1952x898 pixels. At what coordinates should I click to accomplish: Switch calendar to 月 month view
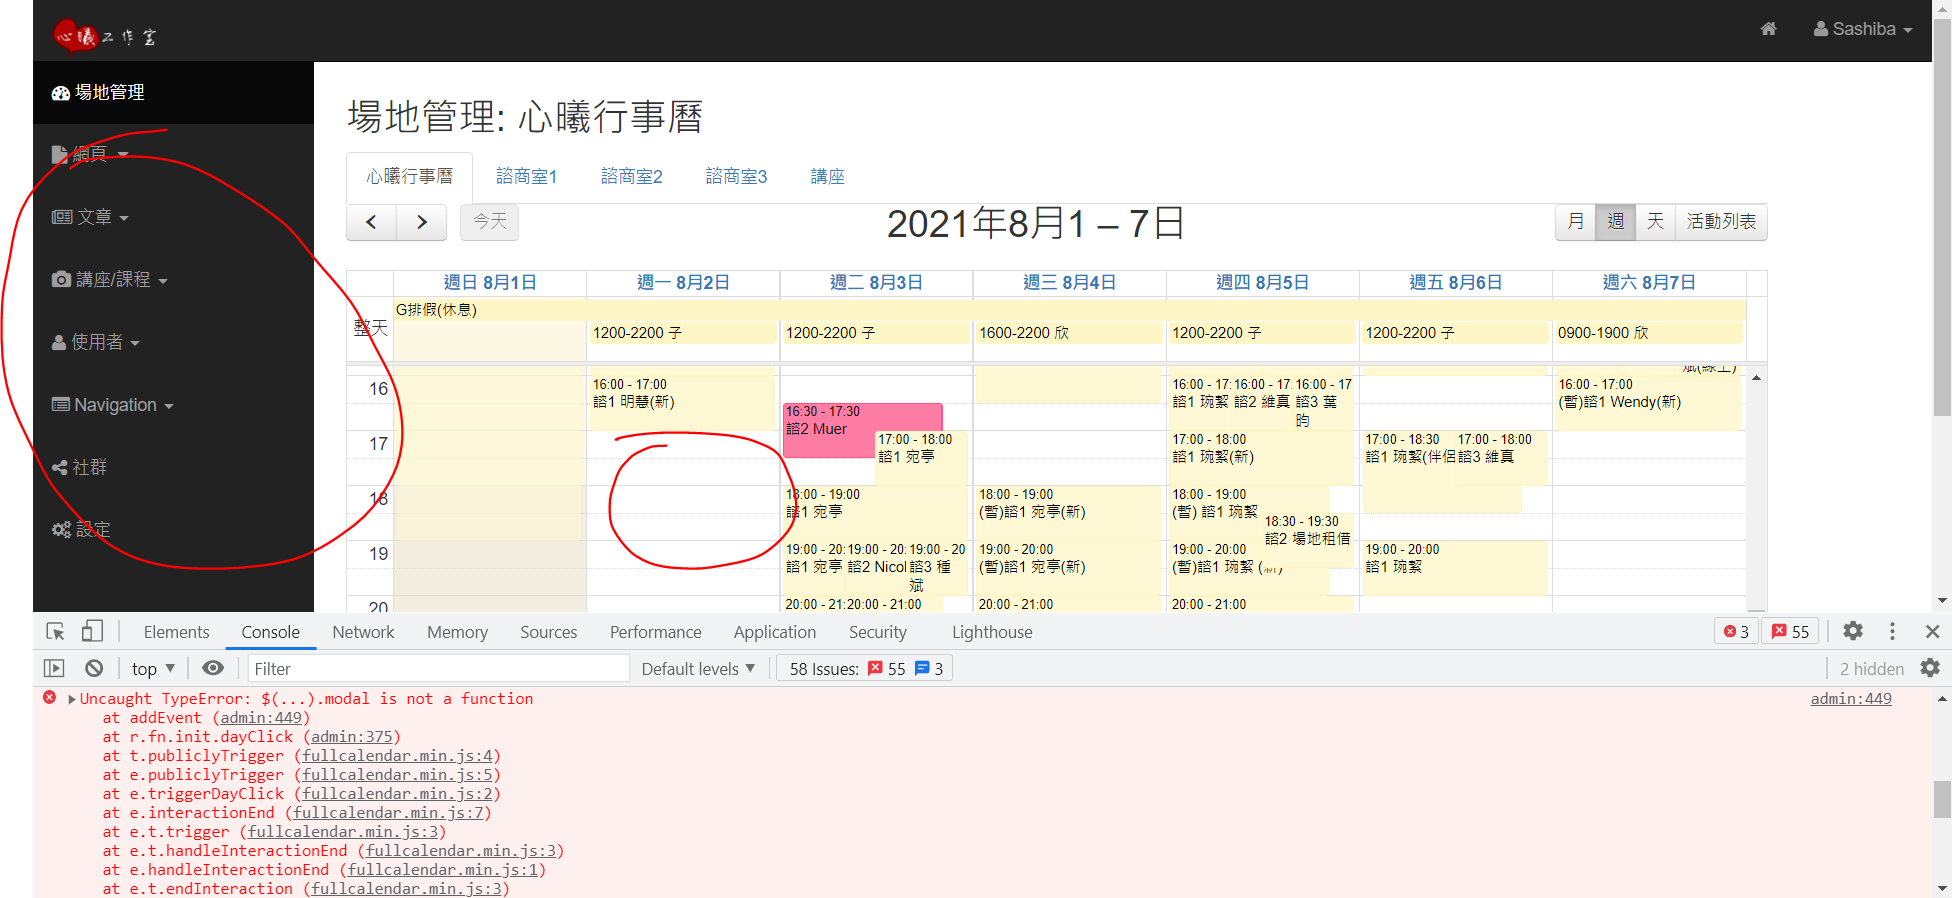click(x=1575, y=221)
